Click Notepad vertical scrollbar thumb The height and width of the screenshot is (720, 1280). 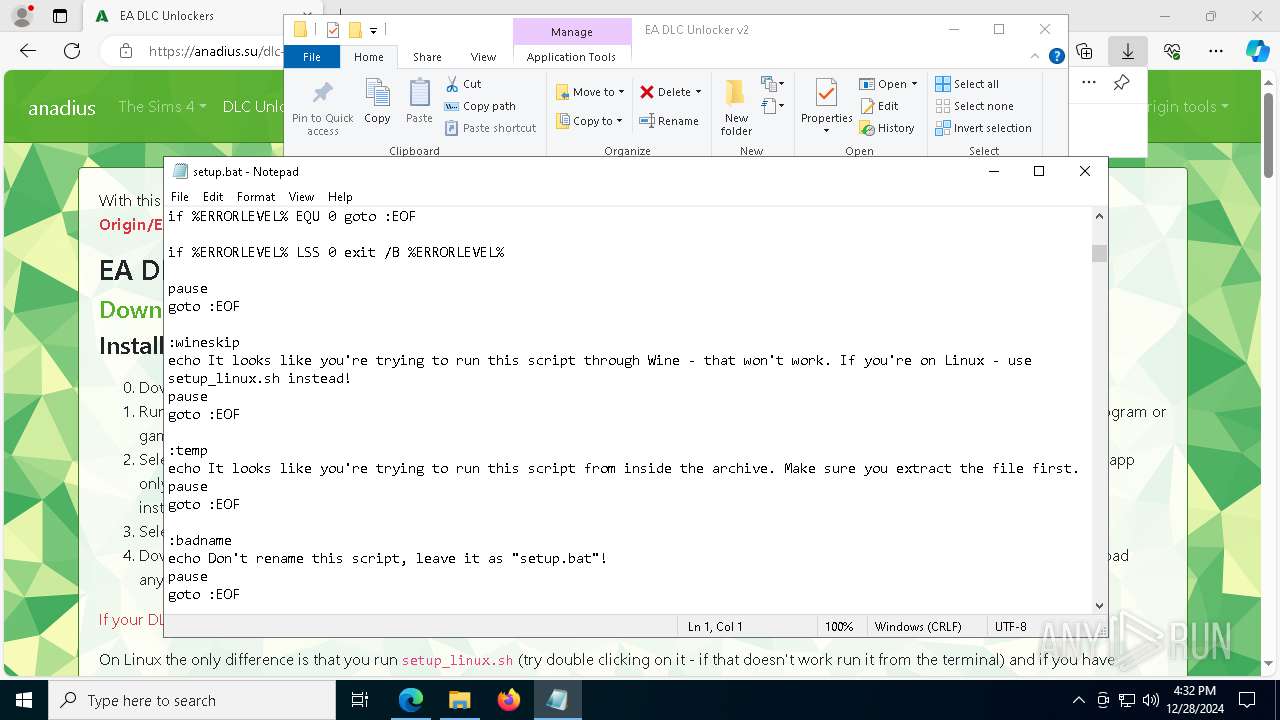pos(1099,253)
